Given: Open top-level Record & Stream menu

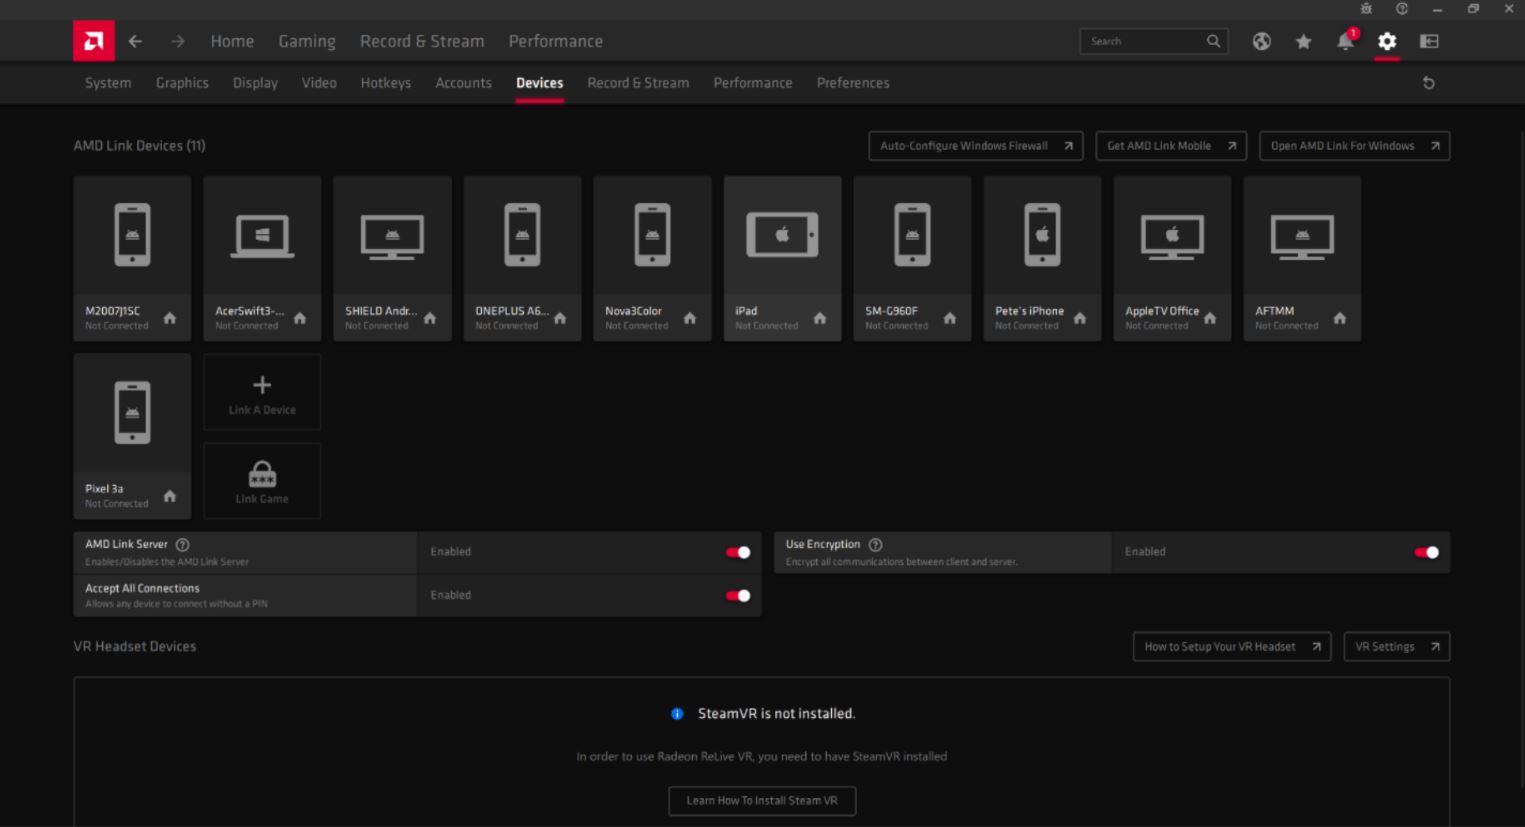Looking at the screenshot, I should (422, 41).
